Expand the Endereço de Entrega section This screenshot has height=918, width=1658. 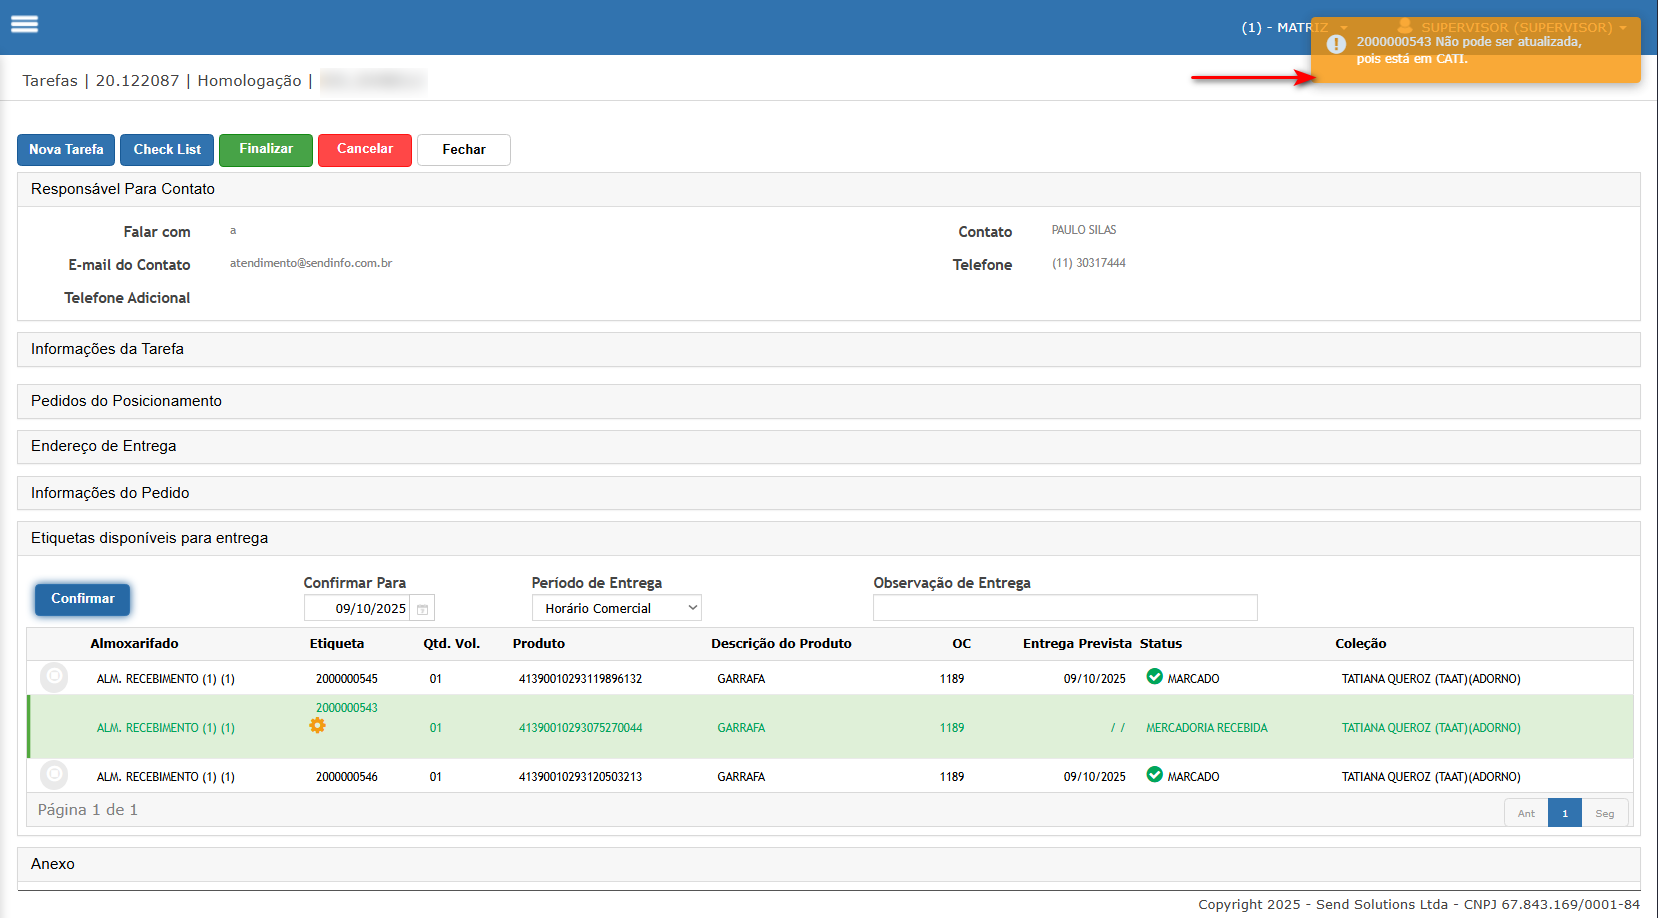tap(103, 446)
